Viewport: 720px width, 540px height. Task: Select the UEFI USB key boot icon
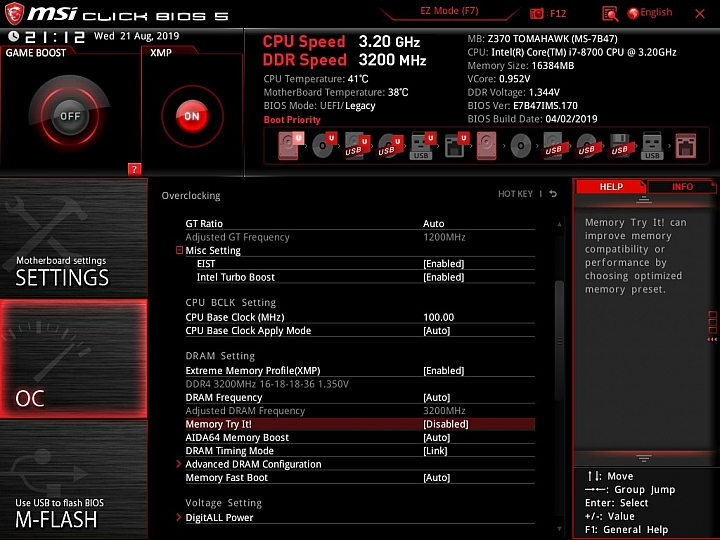coord(422,146)
